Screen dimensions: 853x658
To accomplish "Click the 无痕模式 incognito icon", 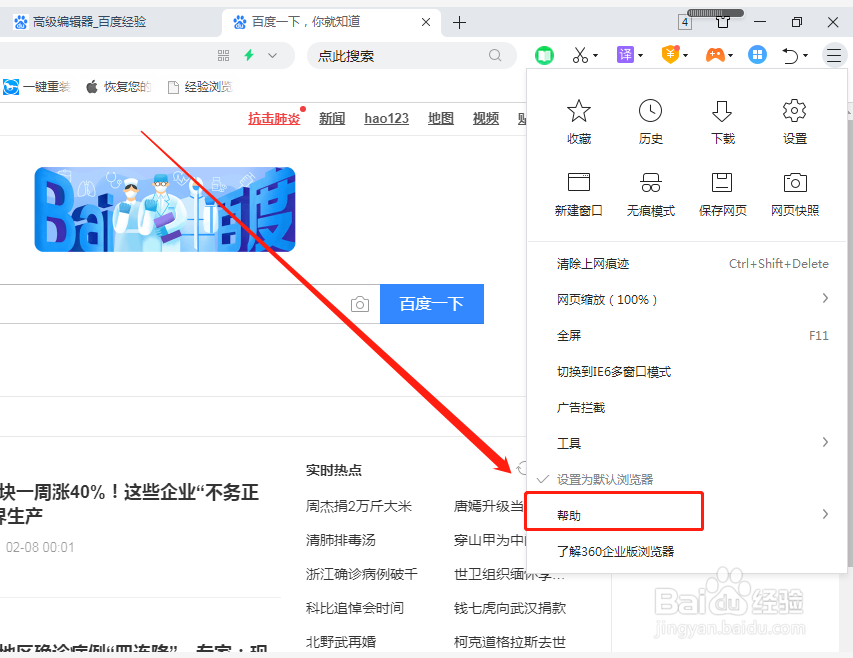I will [x=650, y=182].
